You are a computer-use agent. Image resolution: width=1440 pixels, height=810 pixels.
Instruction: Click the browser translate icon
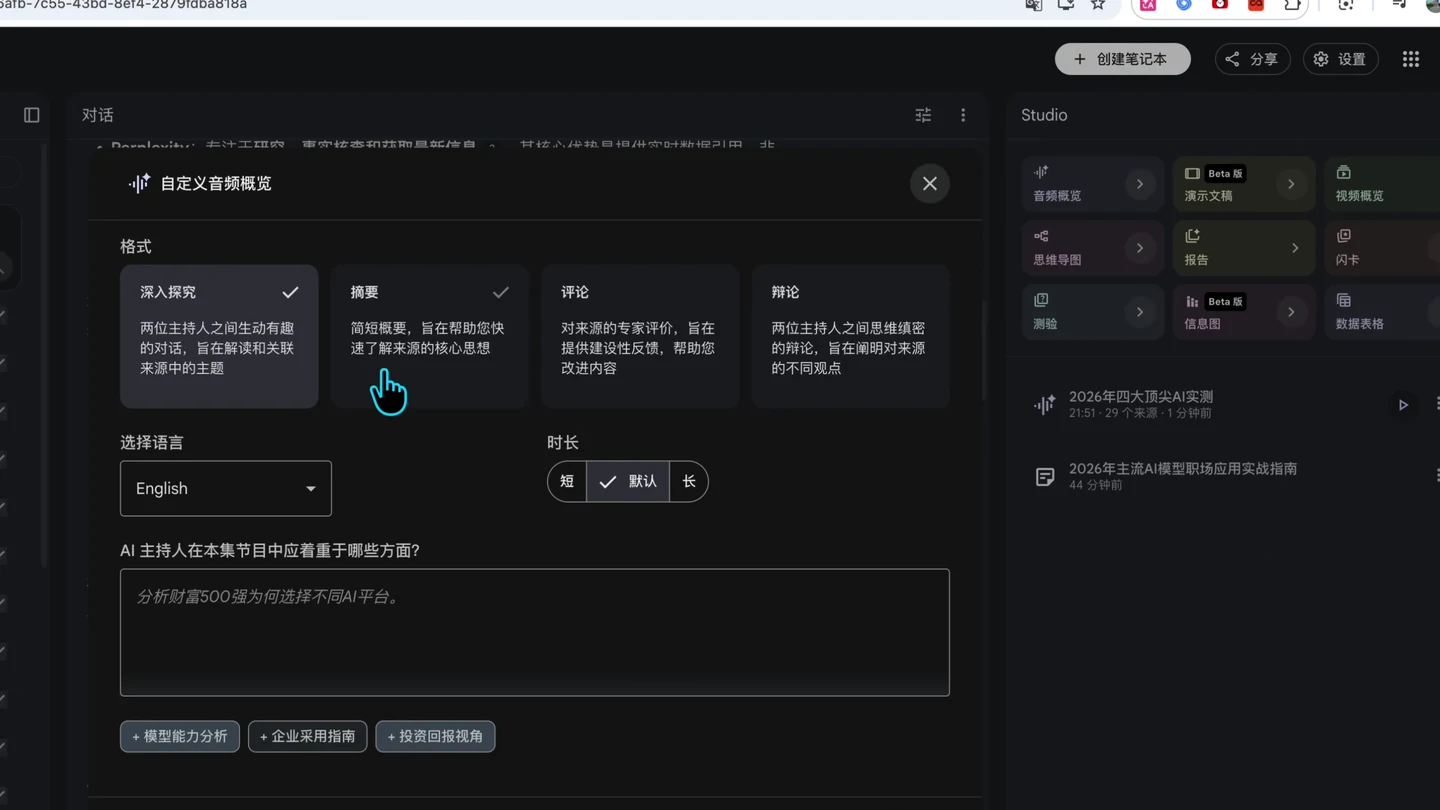tap(1033, 5)
